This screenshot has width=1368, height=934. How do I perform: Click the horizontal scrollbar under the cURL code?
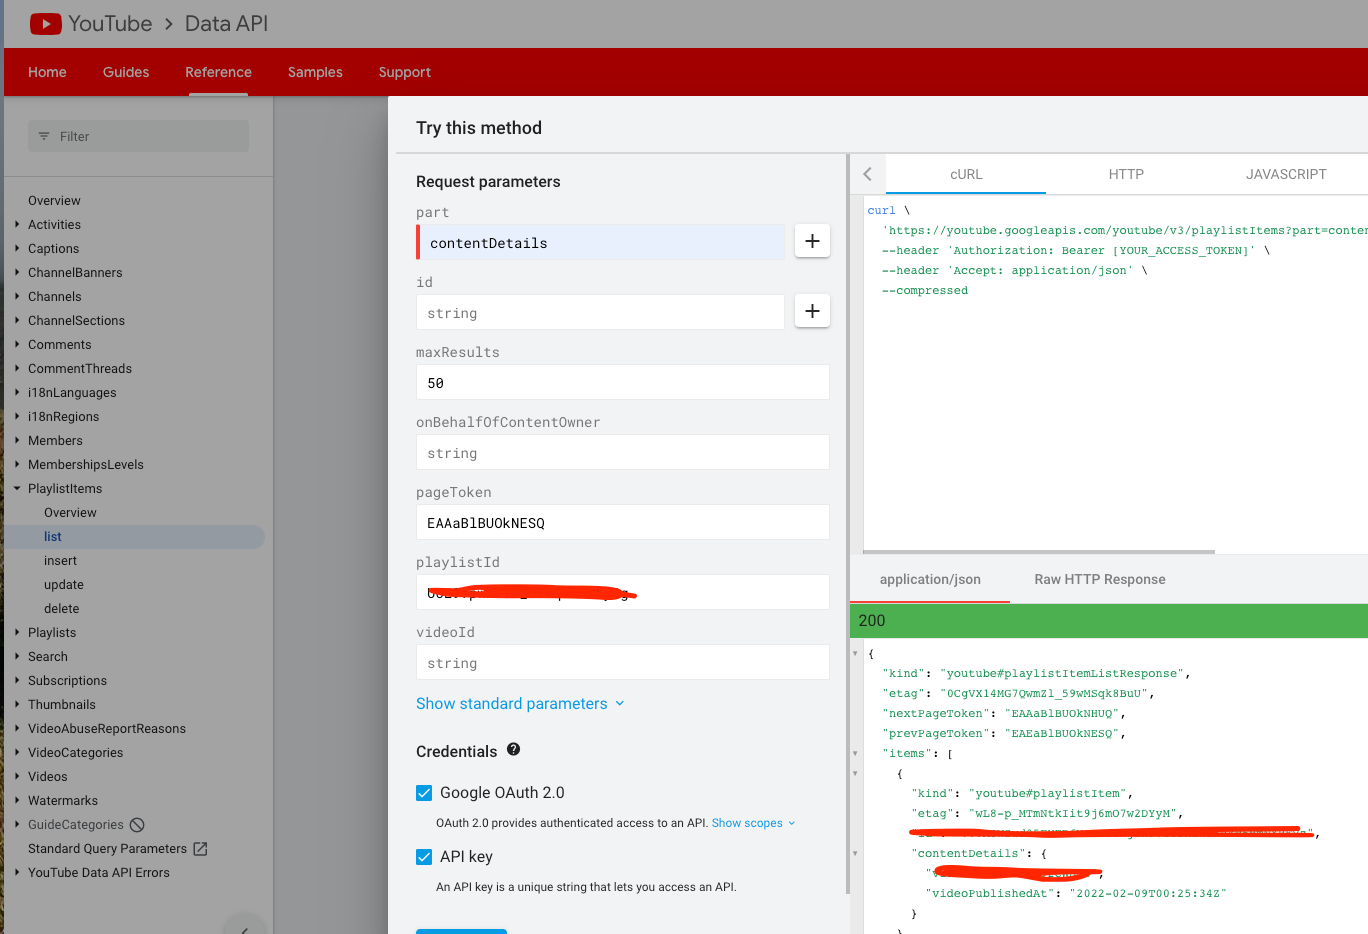(x=1039, y=552)
